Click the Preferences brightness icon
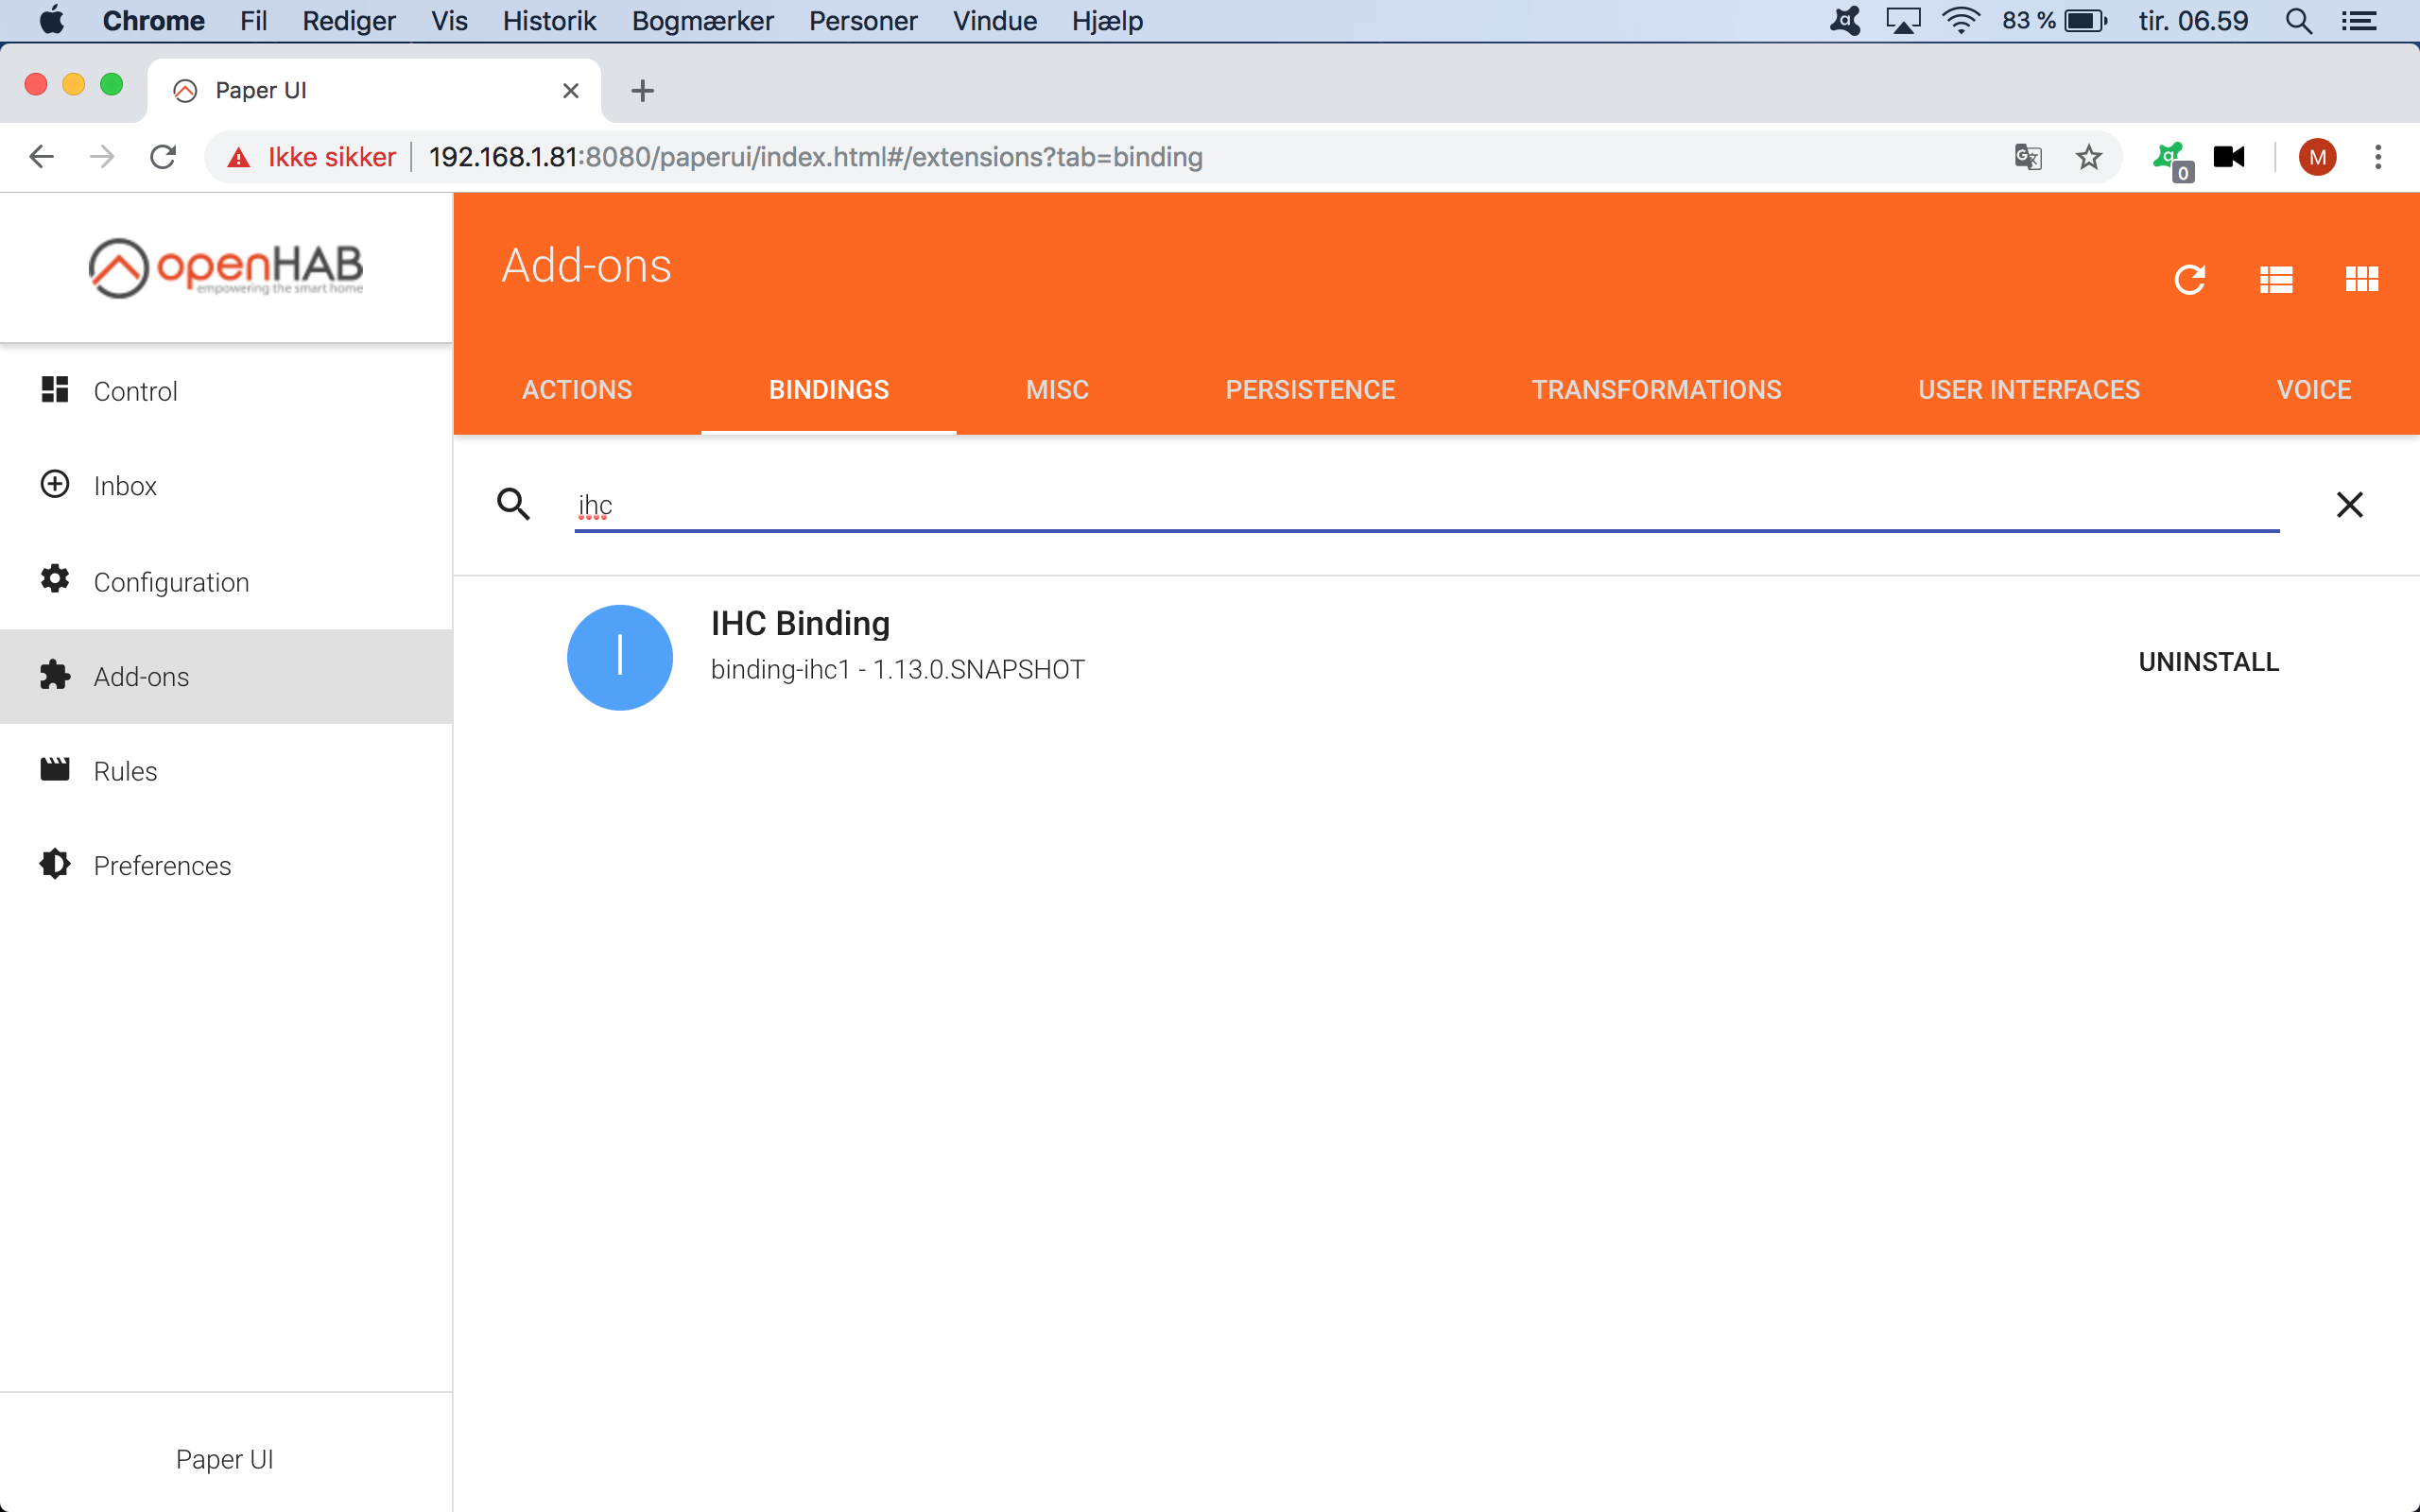This screenshot has height=1512, width=2420. pos(55,864)
